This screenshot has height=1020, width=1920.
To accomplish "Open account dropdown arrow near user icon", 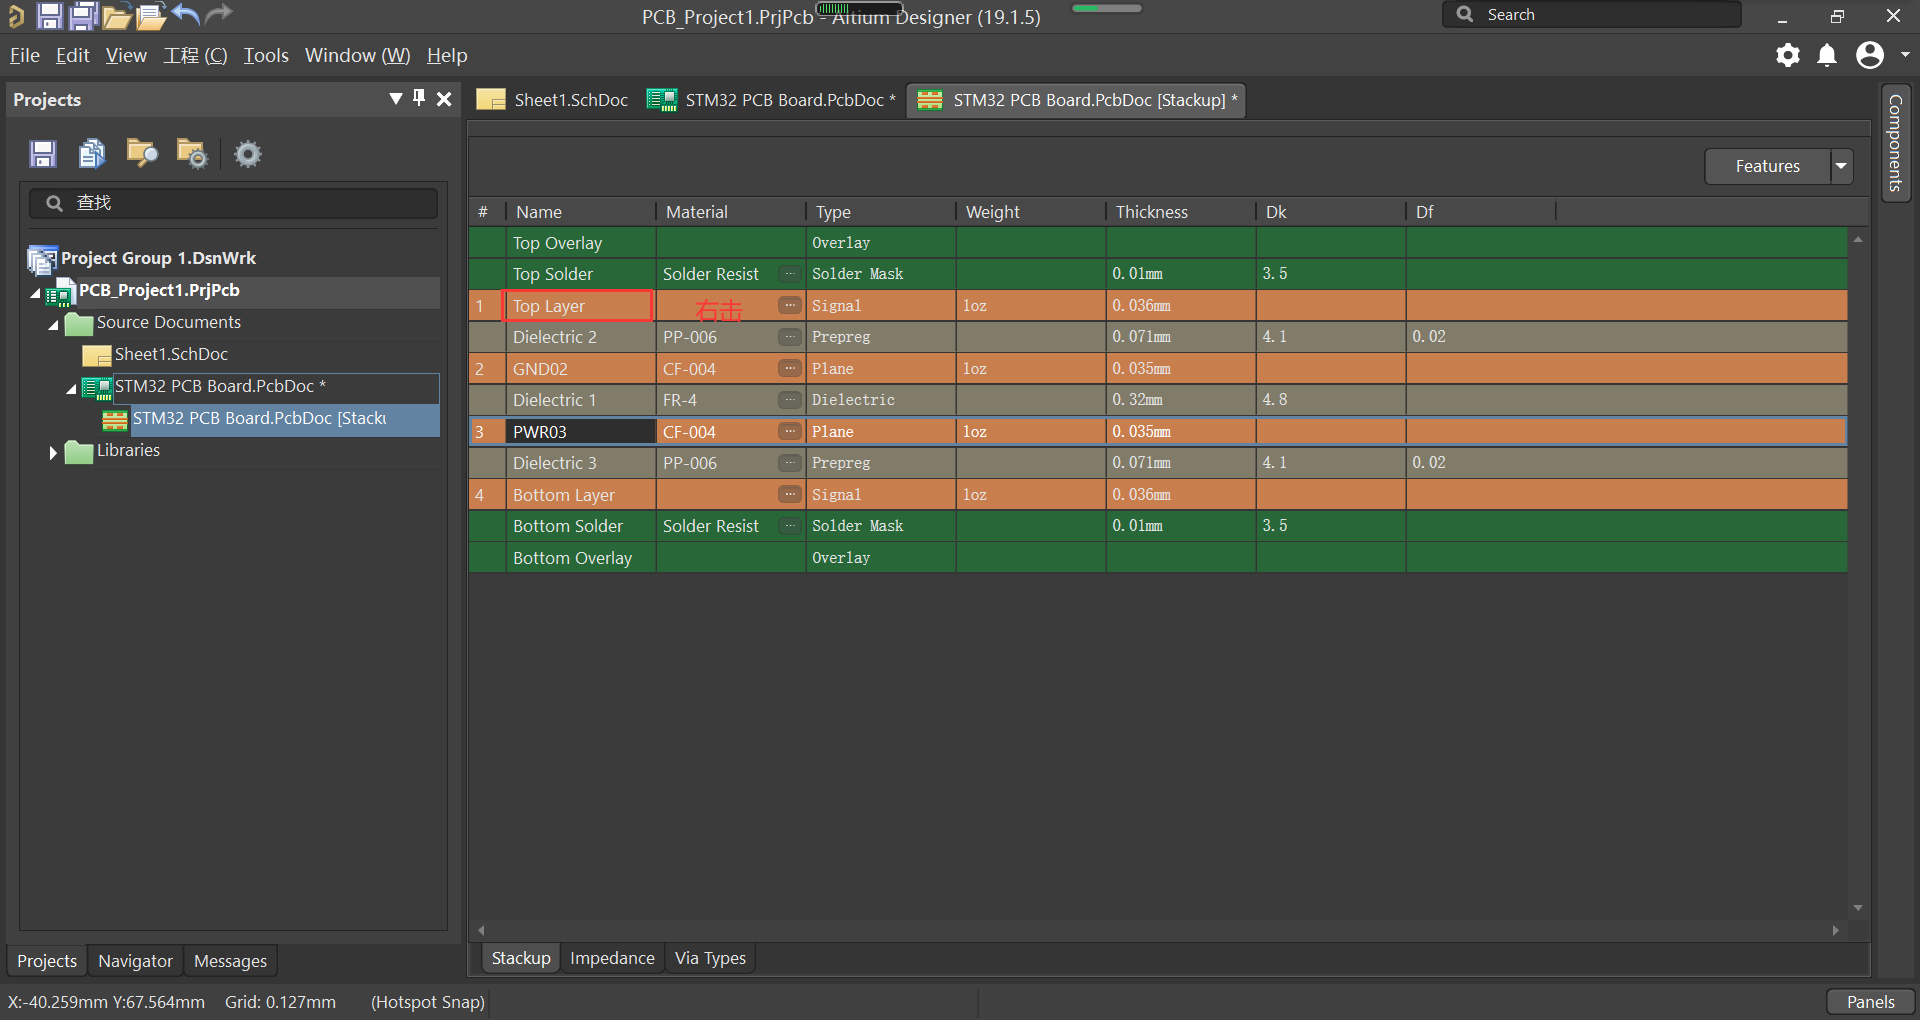I will [1905, 55].
